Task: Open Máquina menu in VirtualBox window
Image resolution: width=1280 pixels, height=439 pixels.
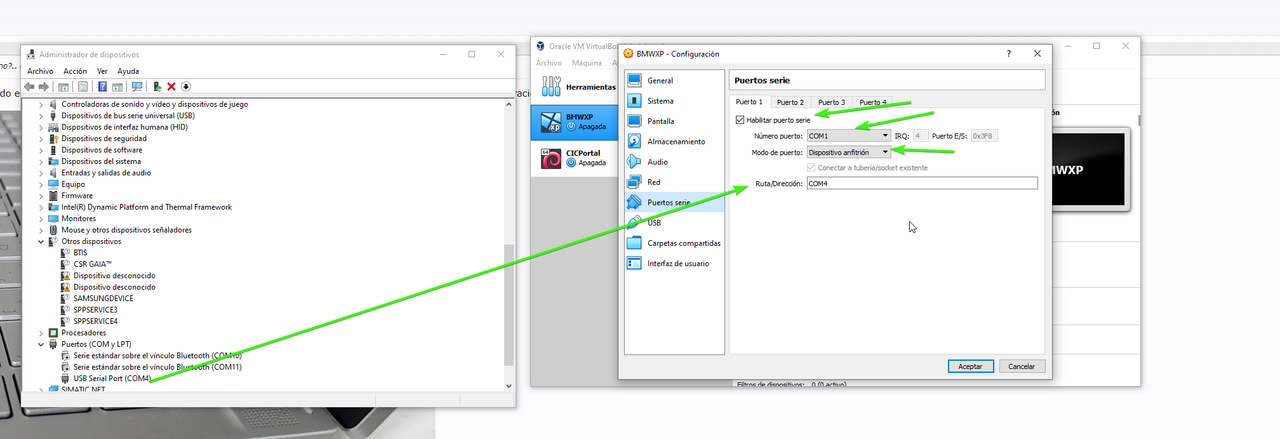Action: point(587,63)
